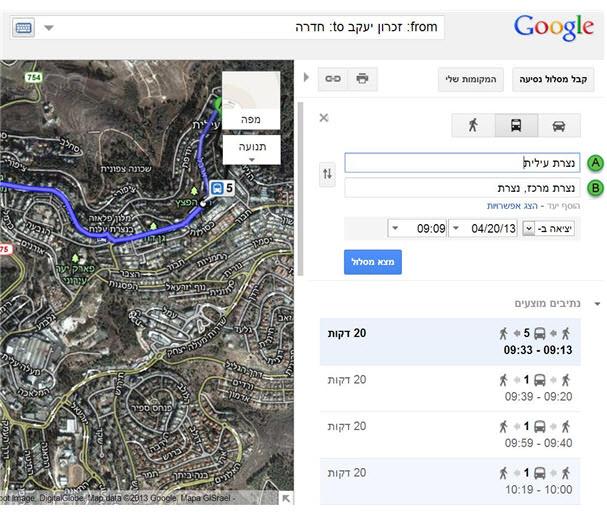Click 'הוסף יעד' (add destination) link

coord(563,206)
